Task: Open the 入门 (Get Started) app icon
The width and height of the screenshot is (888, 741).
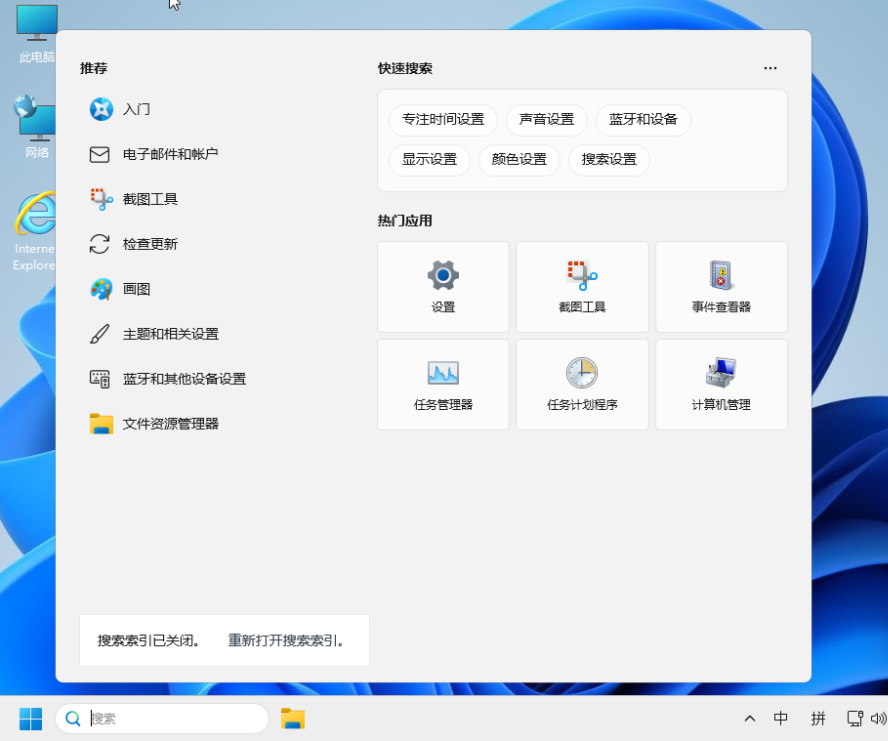Action: (x=101, y=109)
